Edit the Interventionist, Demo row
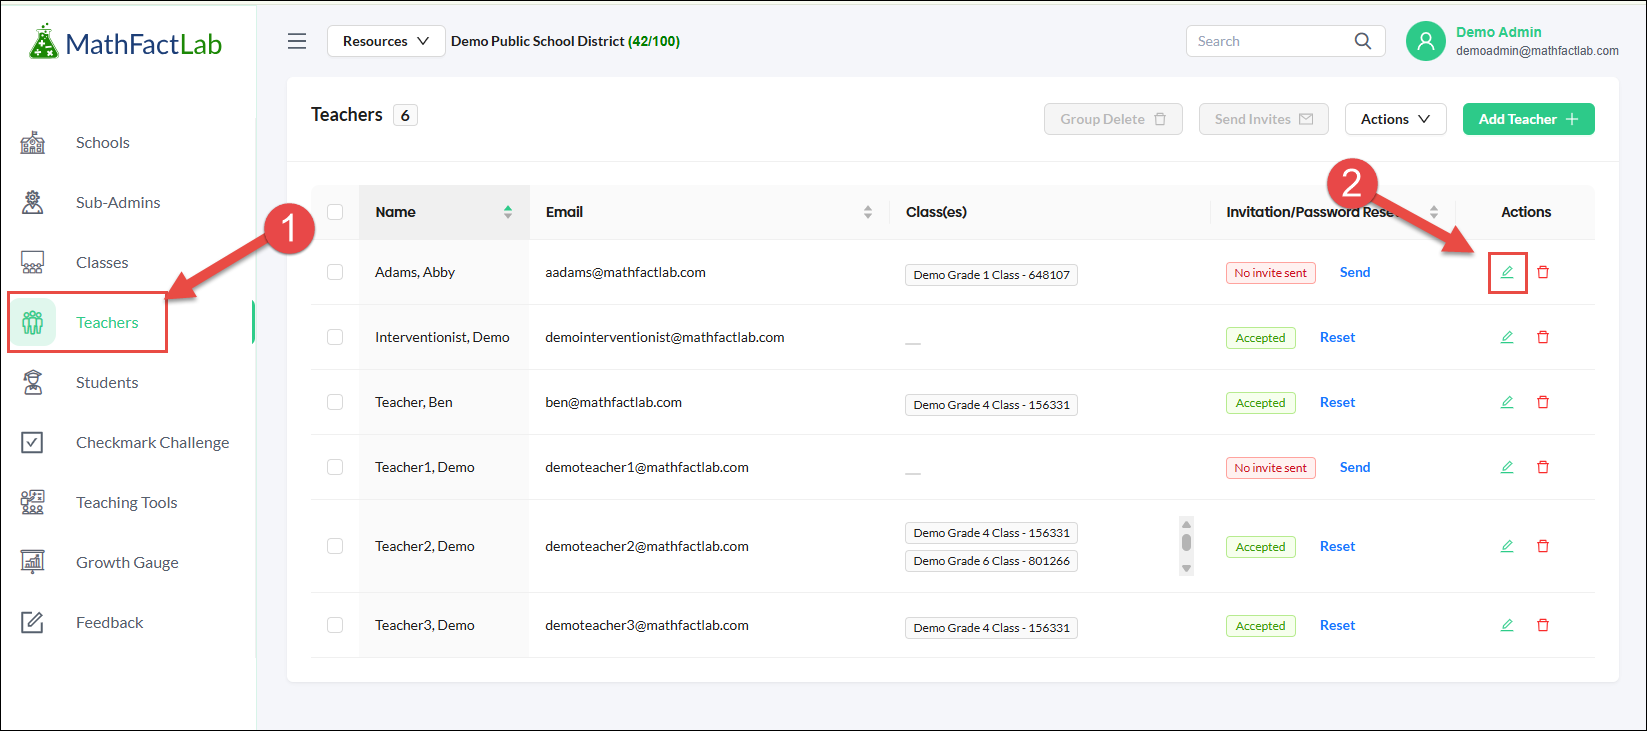 click(1507, 337)
